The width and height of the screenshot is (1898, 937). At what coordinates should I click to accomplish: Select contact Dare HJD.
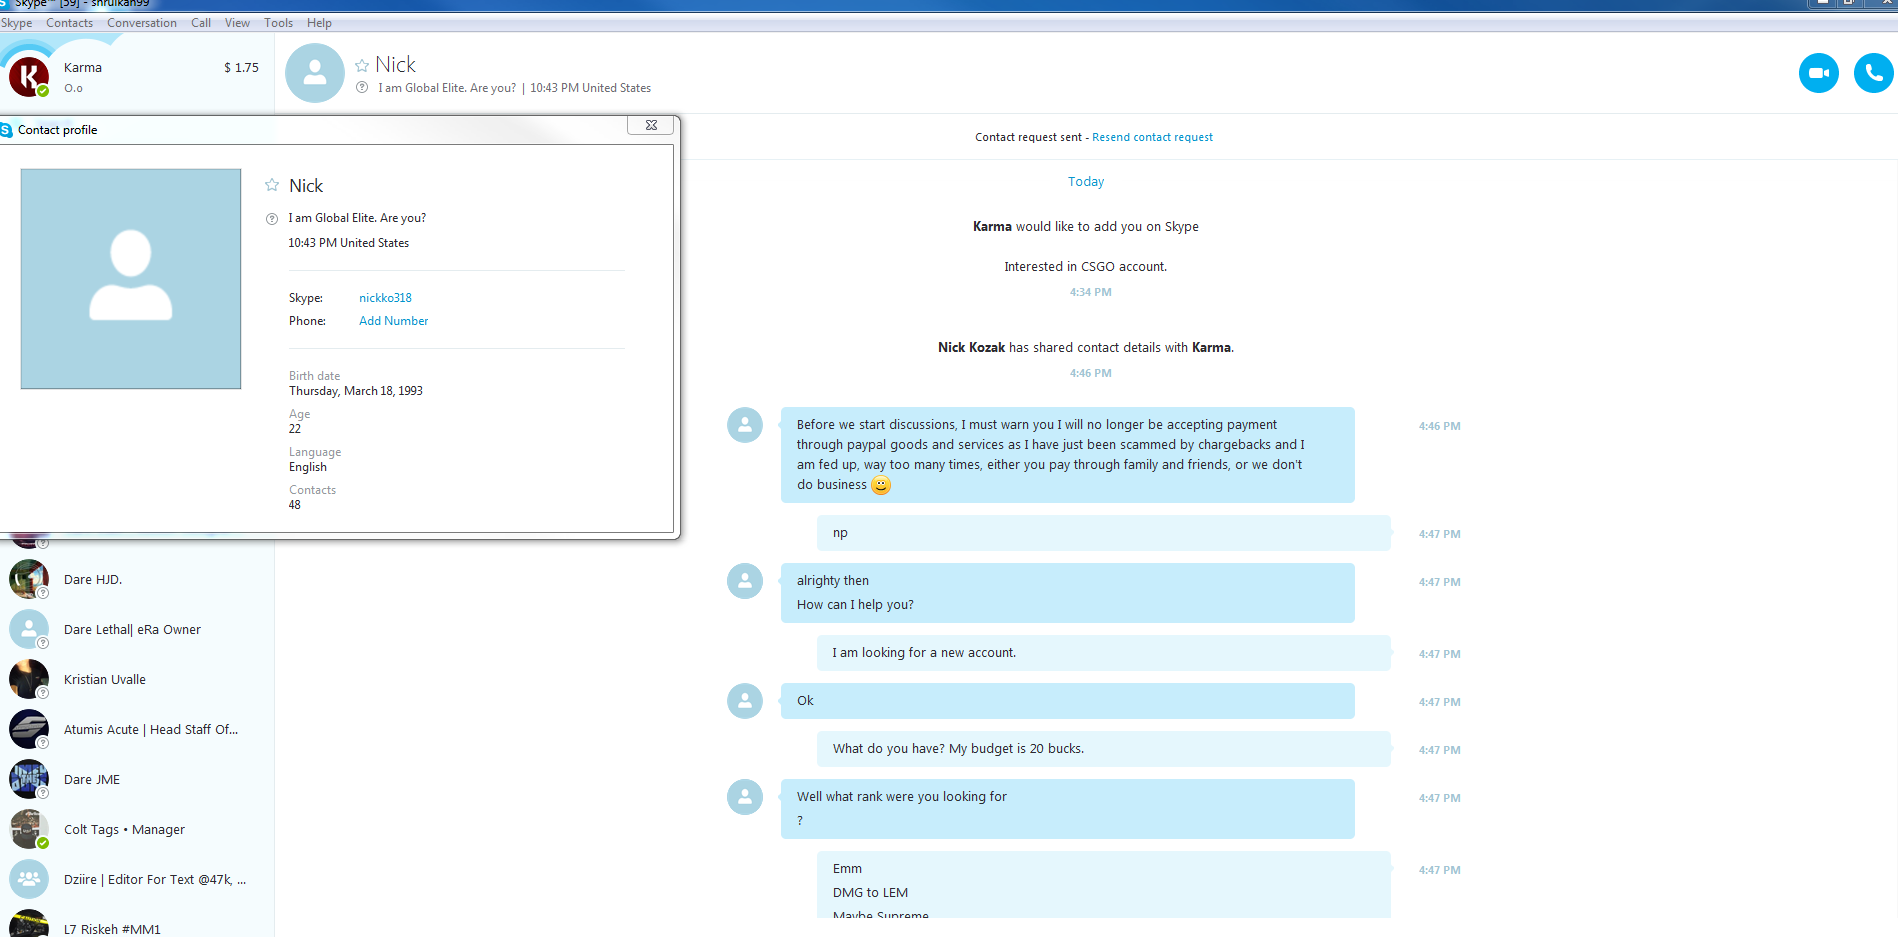(x=137, y=580)
